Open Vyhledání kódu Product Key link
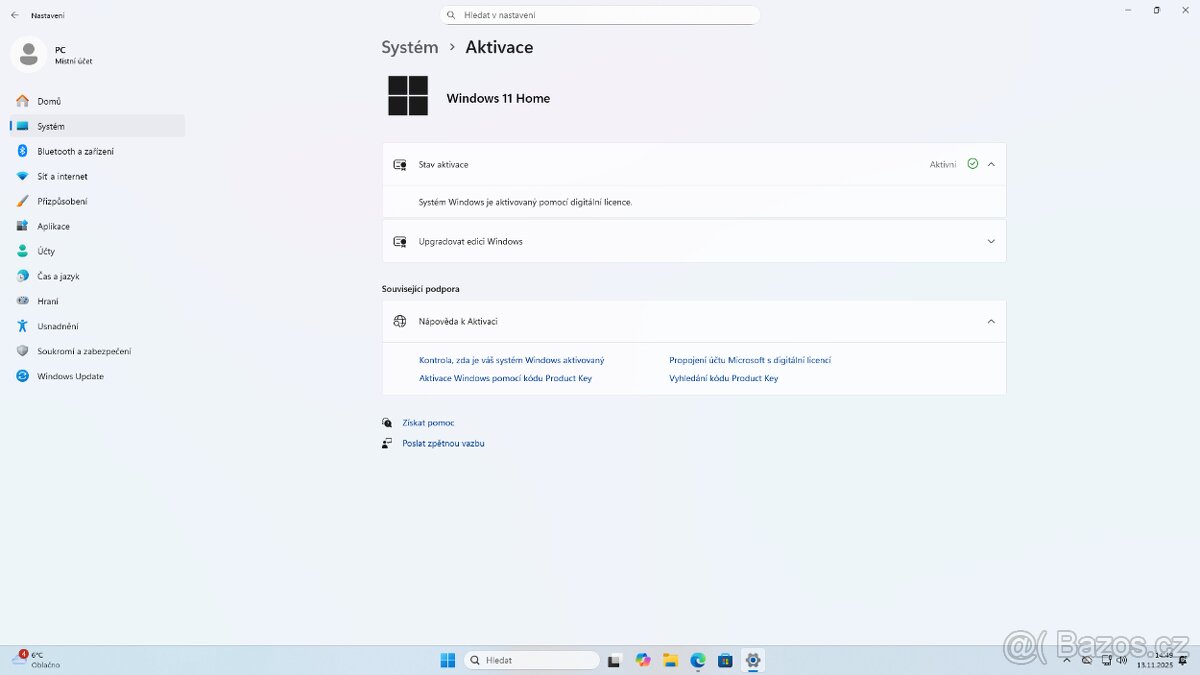This screenshot has width=1200, height=675. (x=723, y=378)
